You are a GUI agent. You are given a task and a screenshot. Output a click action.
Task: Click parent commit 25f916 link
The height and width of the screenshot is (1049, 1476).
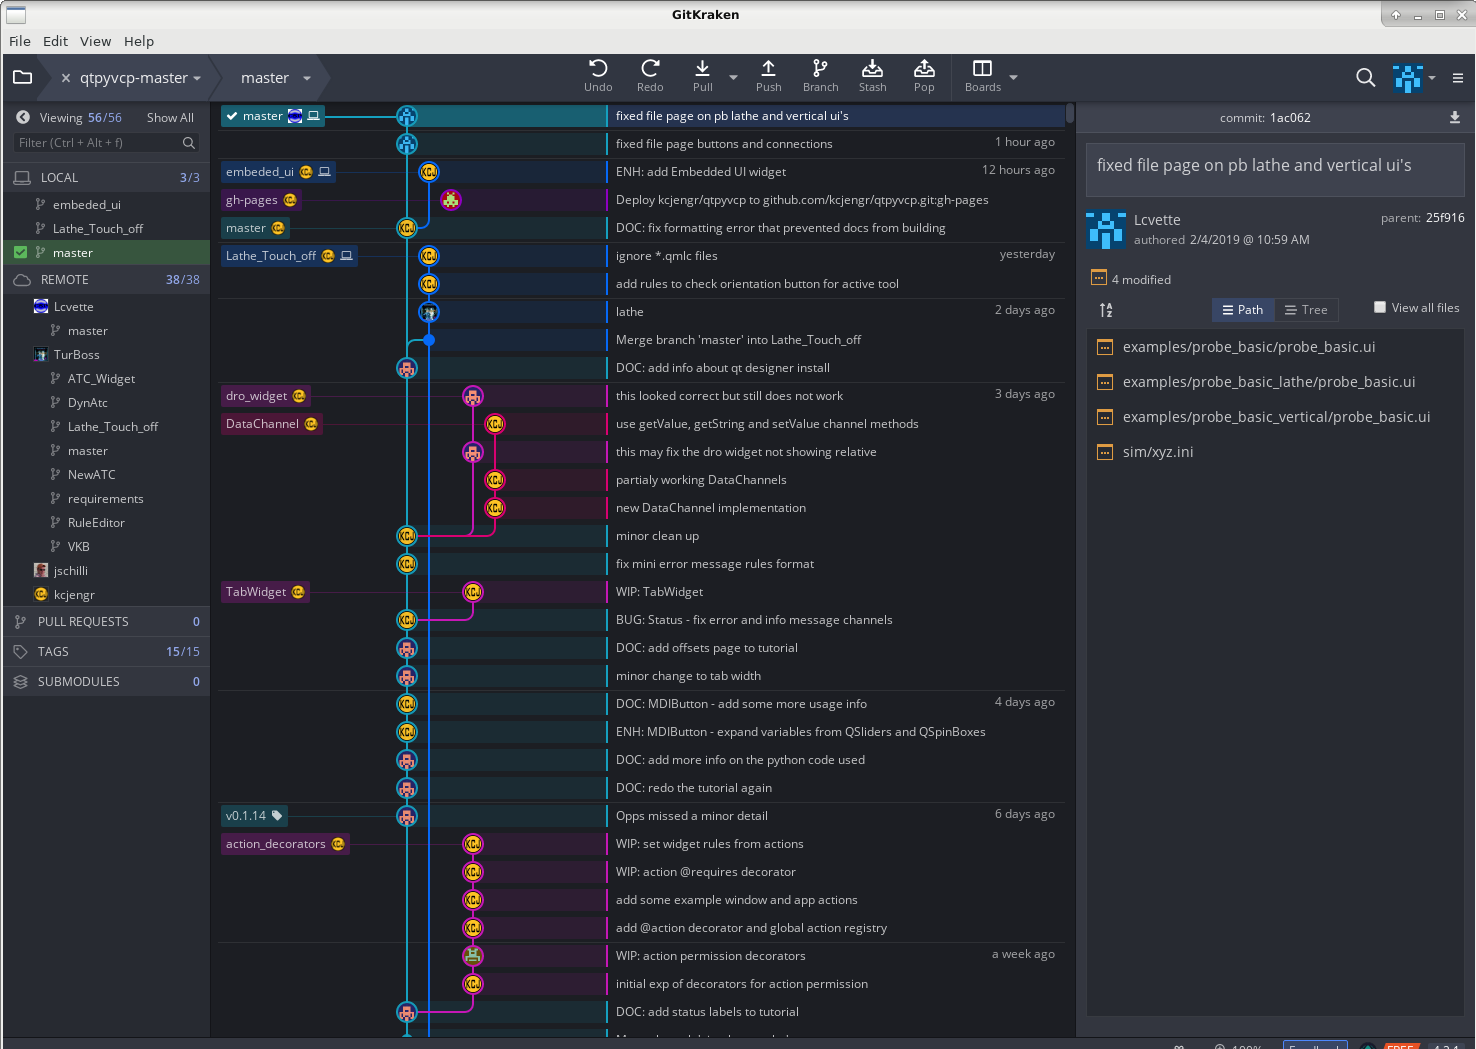coord(1445,218)
